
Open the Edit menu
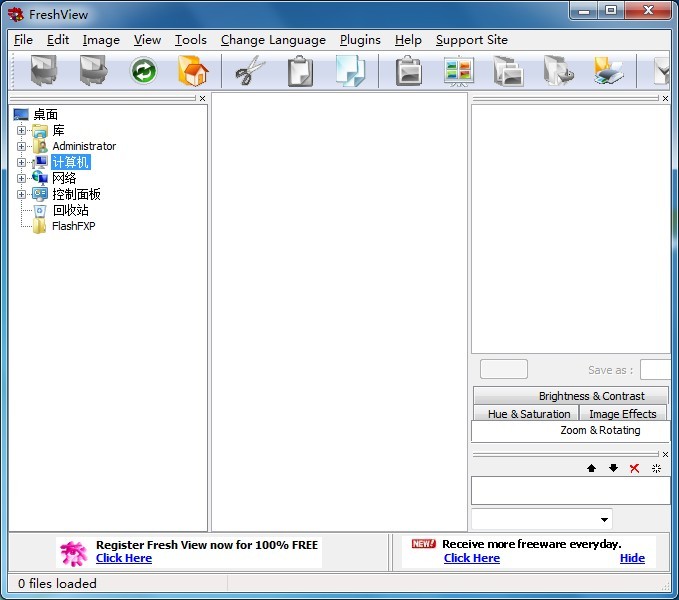click(58, 40)
